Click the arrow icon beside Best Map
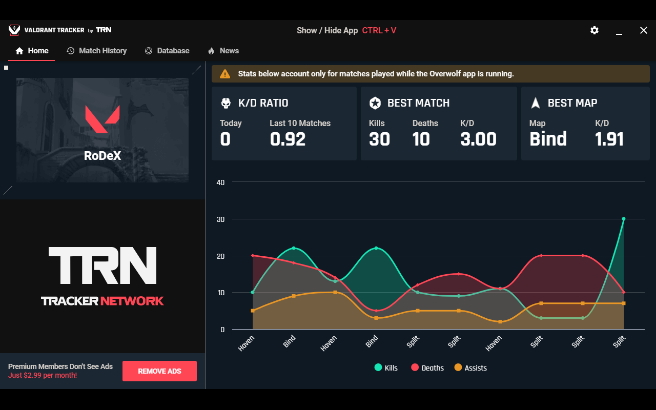This screenshot has height=410, width=656. pos(535,103)
